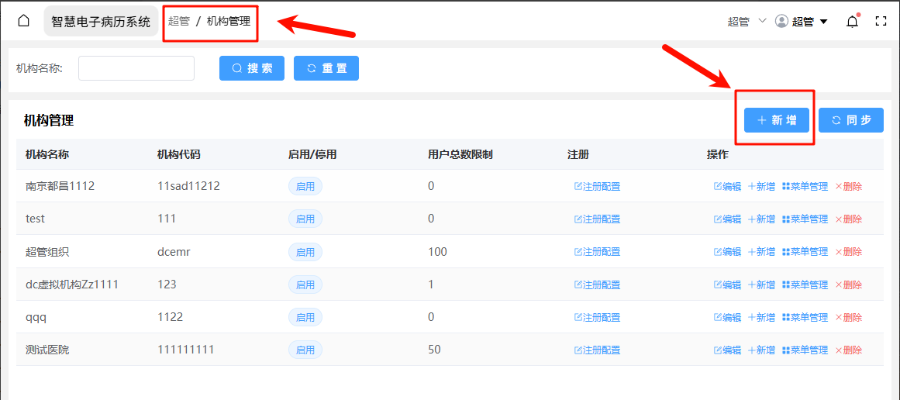Click the 超管 user avatar icon
This screenshot has width=900, height=400.
(x=782, y=21)
